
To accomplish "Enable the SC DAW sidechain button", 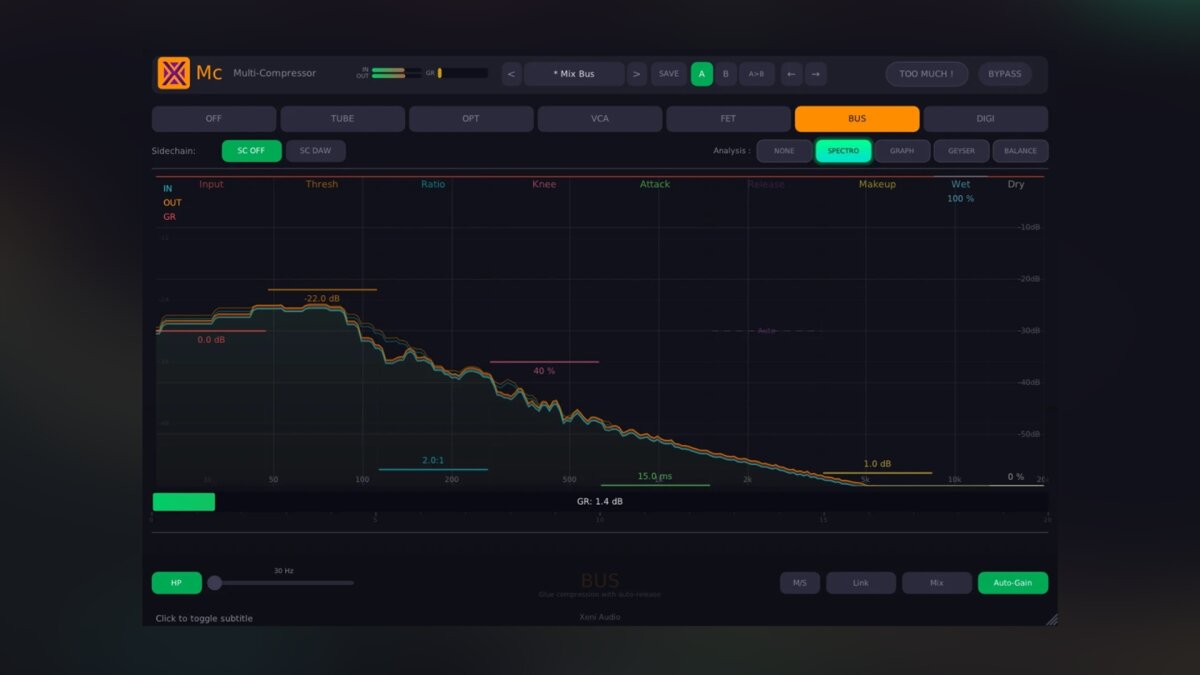I will click(316, 151).
